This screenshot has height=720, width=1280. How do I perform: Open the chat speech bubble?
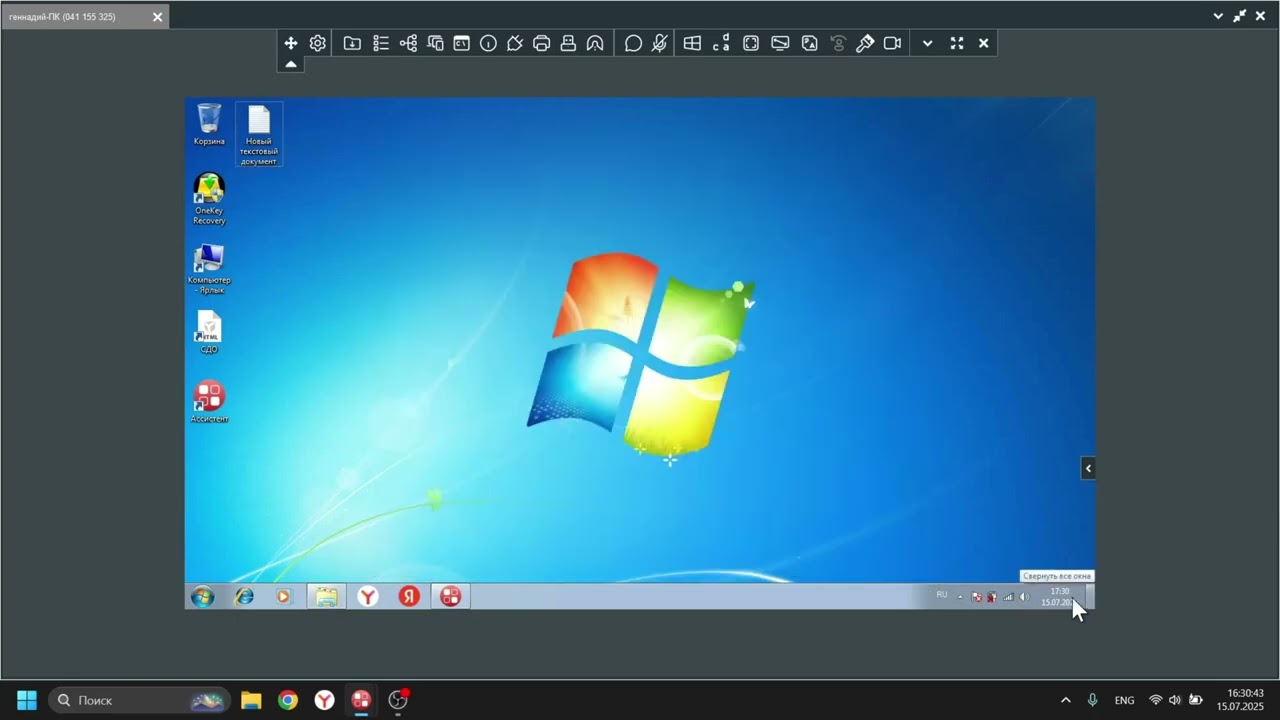pos(633,43)
